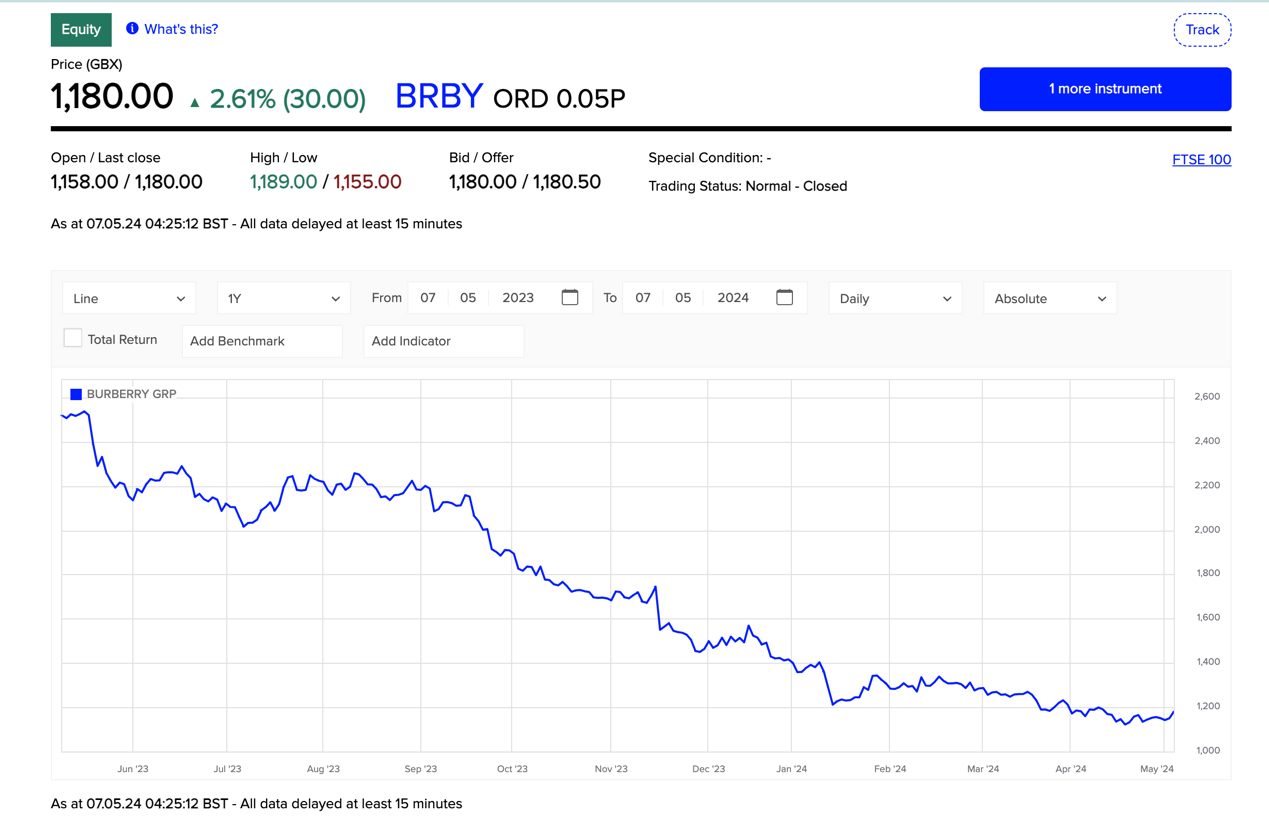Viewport: 1269px width, 825px height.
Task: Open the FTSE 100 link
Action: (1201, 160)
